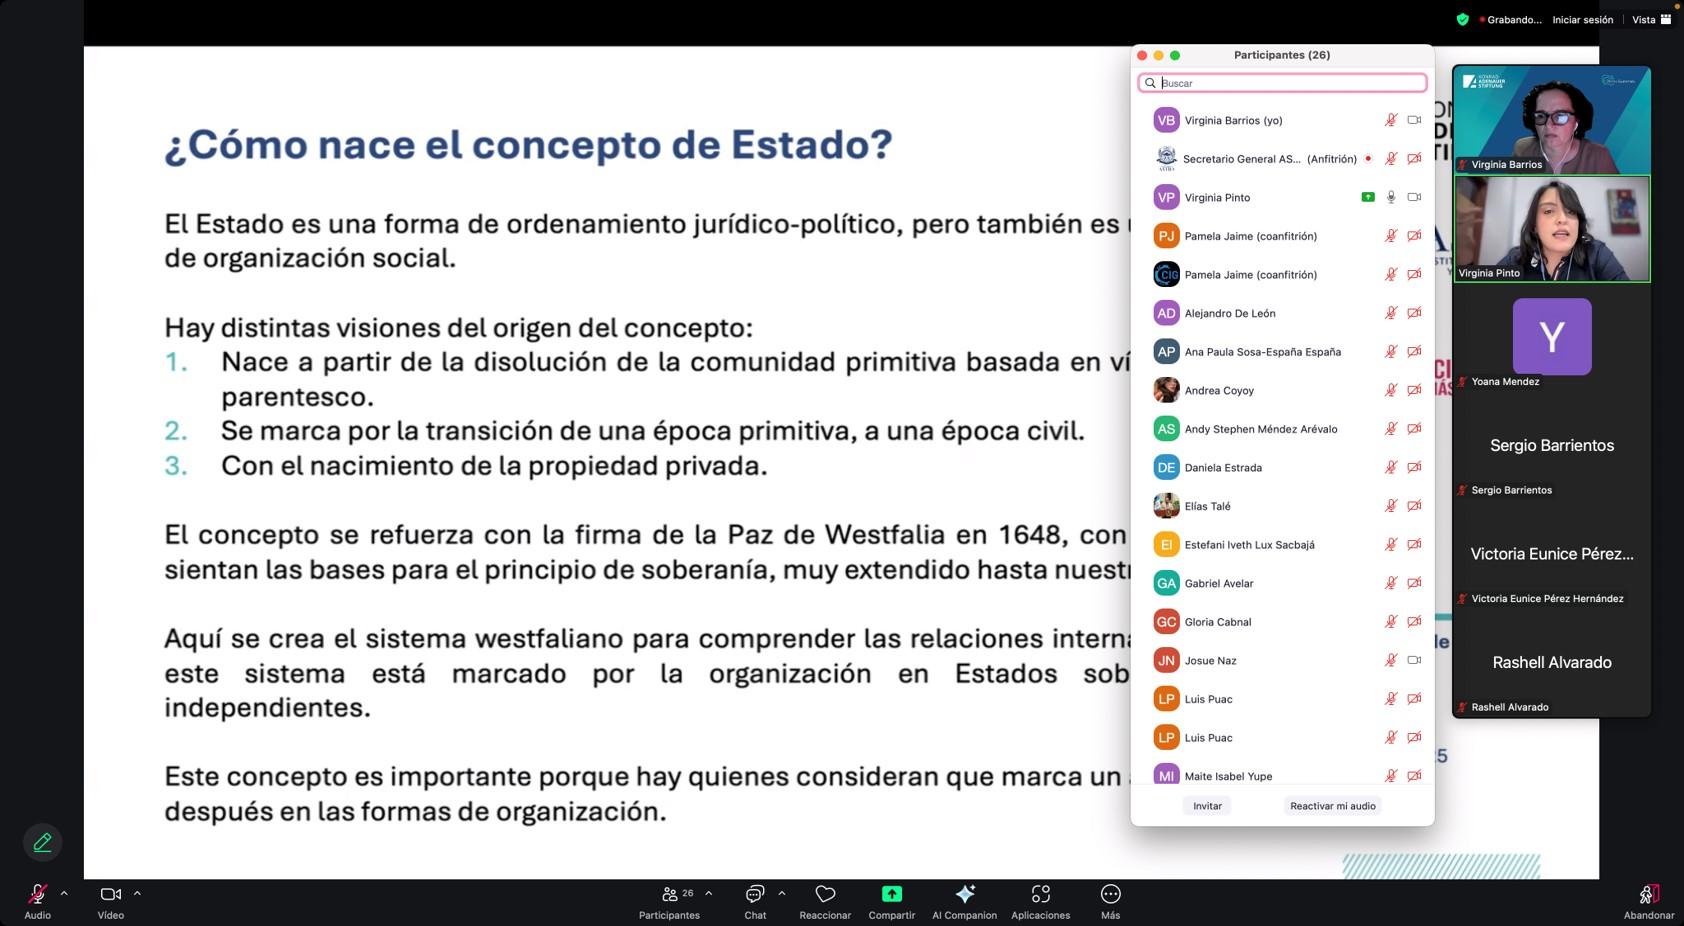The height and width of the screenshot is (926, 1684).
Task: Click Iniciar sesión at the top
Action: [1582, 20]
